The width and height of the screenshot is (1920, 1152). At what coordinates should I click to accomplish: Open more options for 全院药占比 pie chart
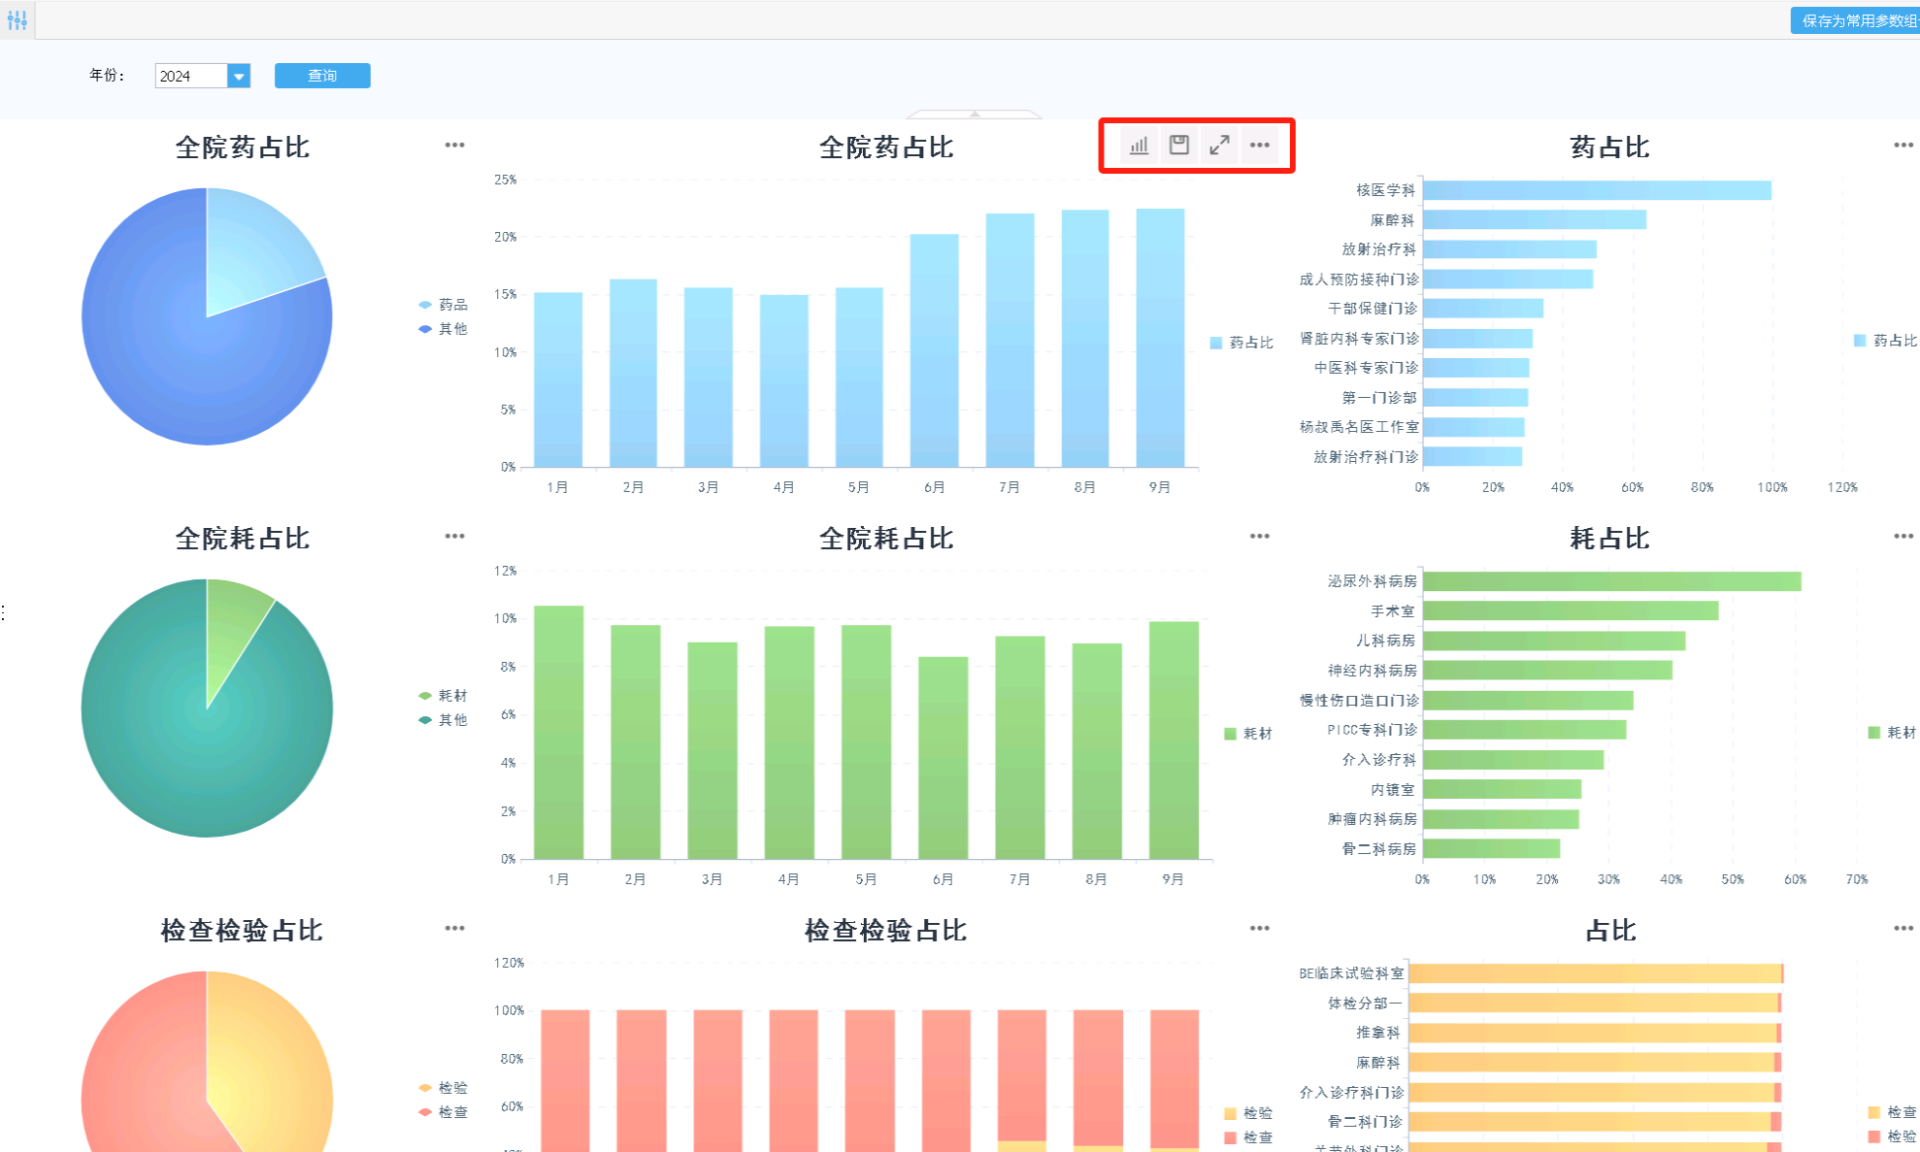pos(455,145)
